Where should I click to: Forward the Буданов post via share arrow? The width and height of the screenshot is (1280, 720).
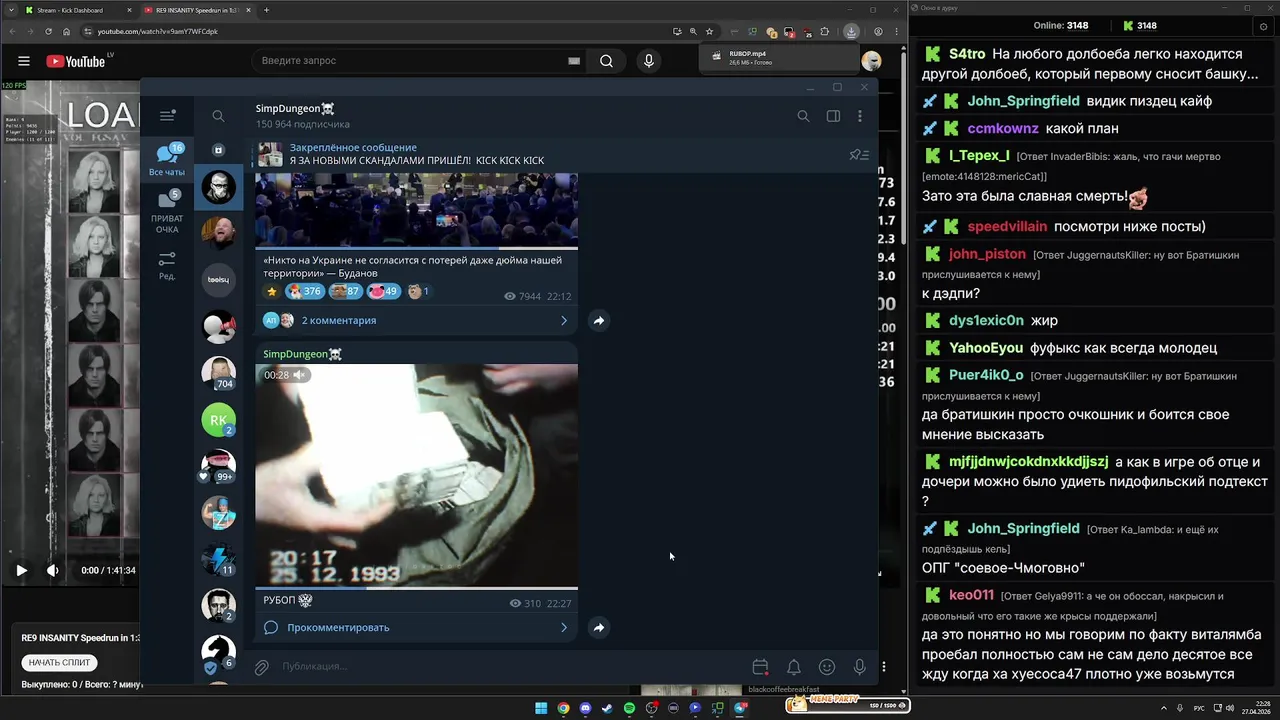[x=598, y=321]
